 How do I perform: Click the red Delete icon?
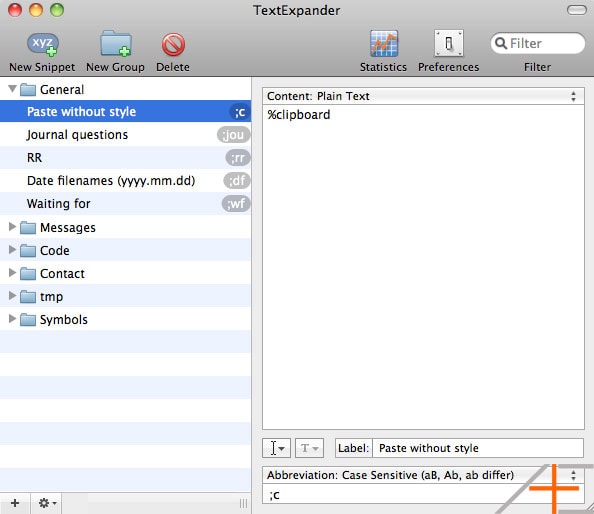coord(173,45)
